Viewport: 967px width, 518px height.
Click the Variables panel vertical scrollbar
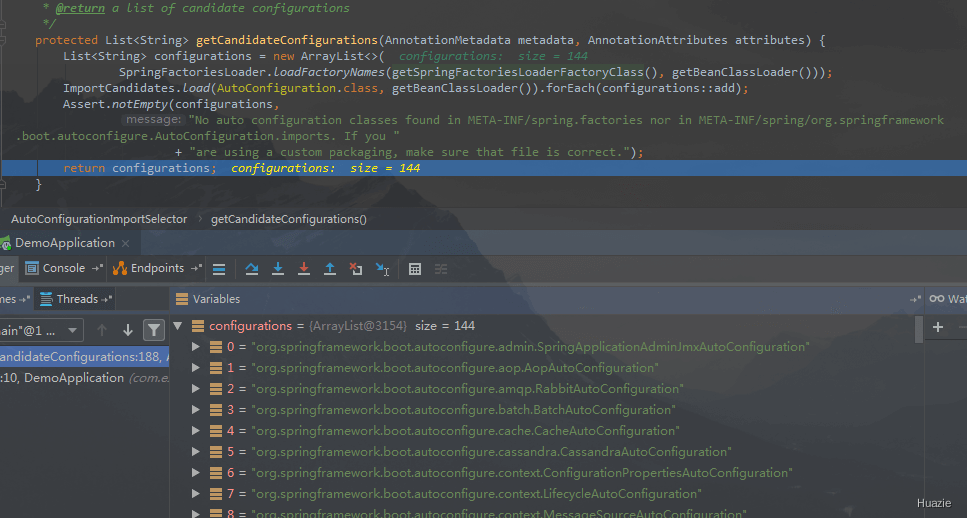[919, 329]
